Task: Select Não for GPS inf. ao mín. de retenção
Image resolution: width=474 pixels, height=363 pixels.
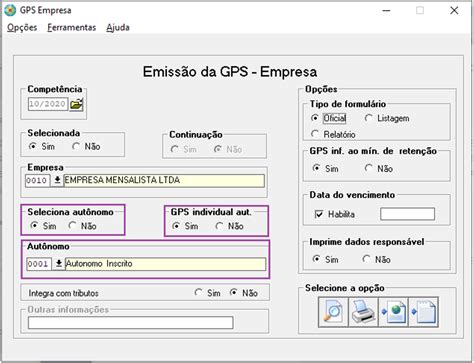Action: click(x=379, y=169)
